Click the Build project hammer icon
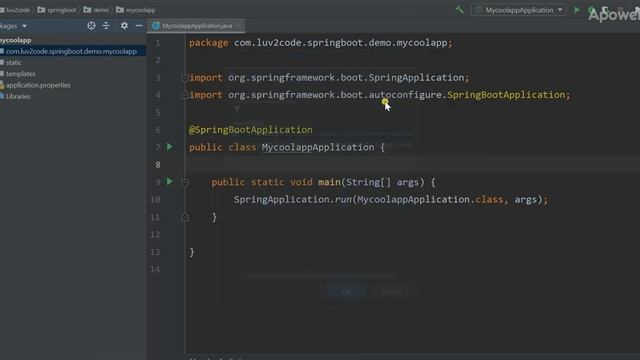The image size is (640, 360). [x=460, y=10]
